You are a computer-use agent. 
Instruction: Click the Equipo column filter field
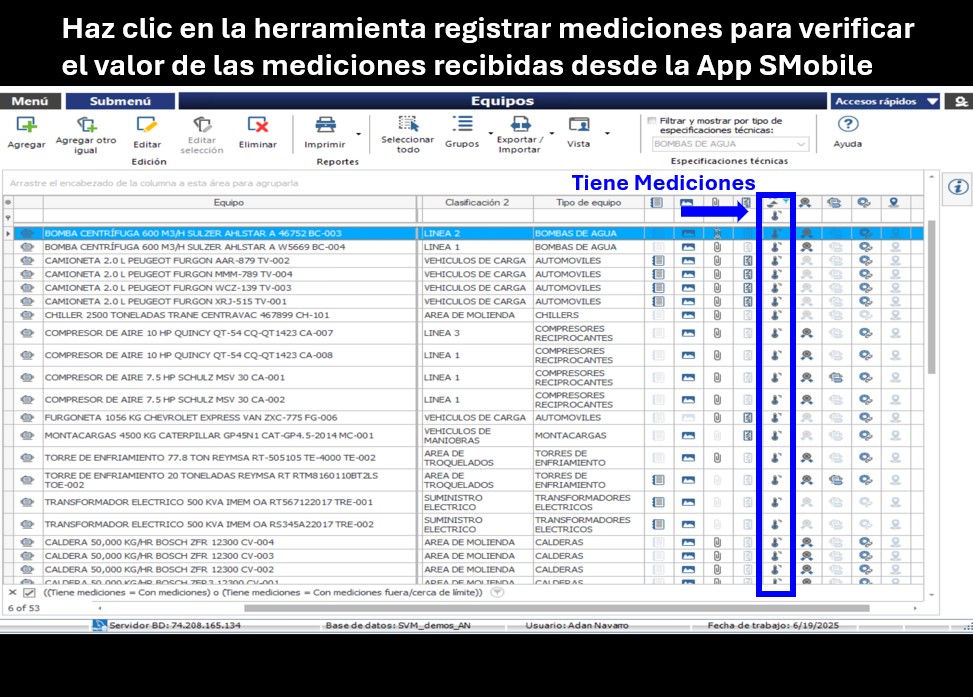pos(230,217)
